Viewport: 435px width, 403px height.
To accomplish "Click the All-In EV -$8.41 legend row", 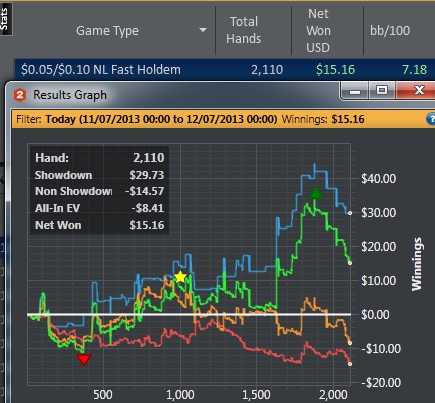I will point(99,208).
